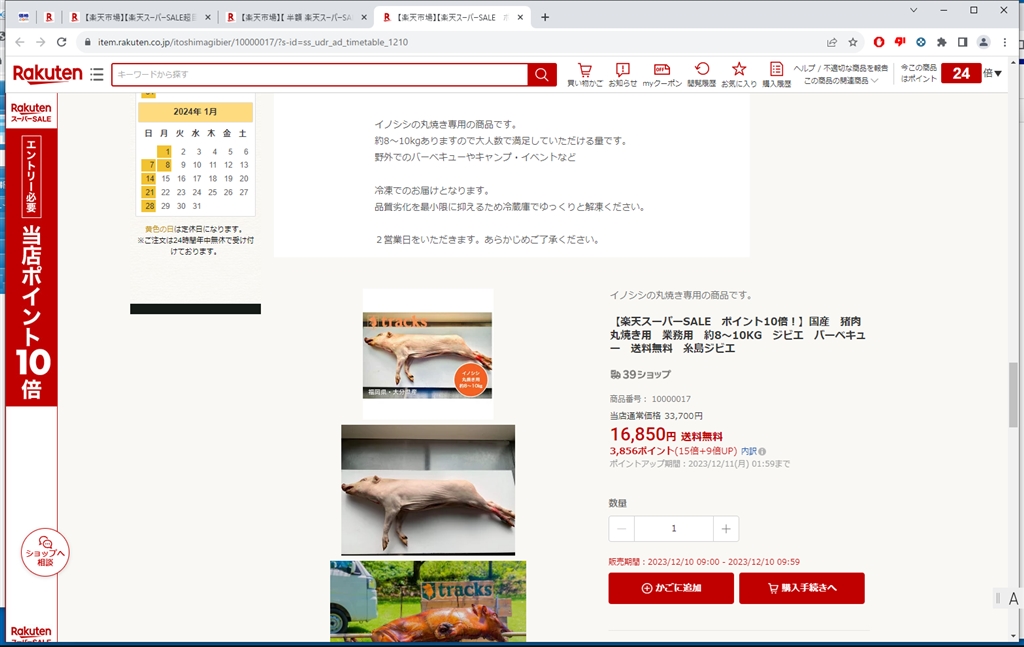Open purchase history 購入履歴 icon
The width and height of the screenshot is (1024, 647).
coord(776,74)
